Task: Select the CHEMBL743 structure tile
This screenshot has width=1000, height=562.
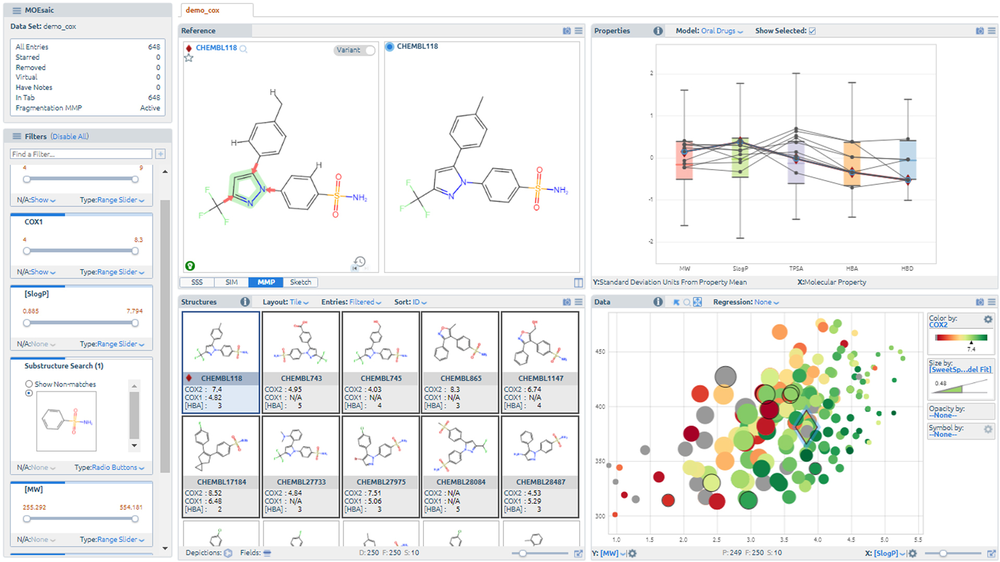Action: pos(301,362)
